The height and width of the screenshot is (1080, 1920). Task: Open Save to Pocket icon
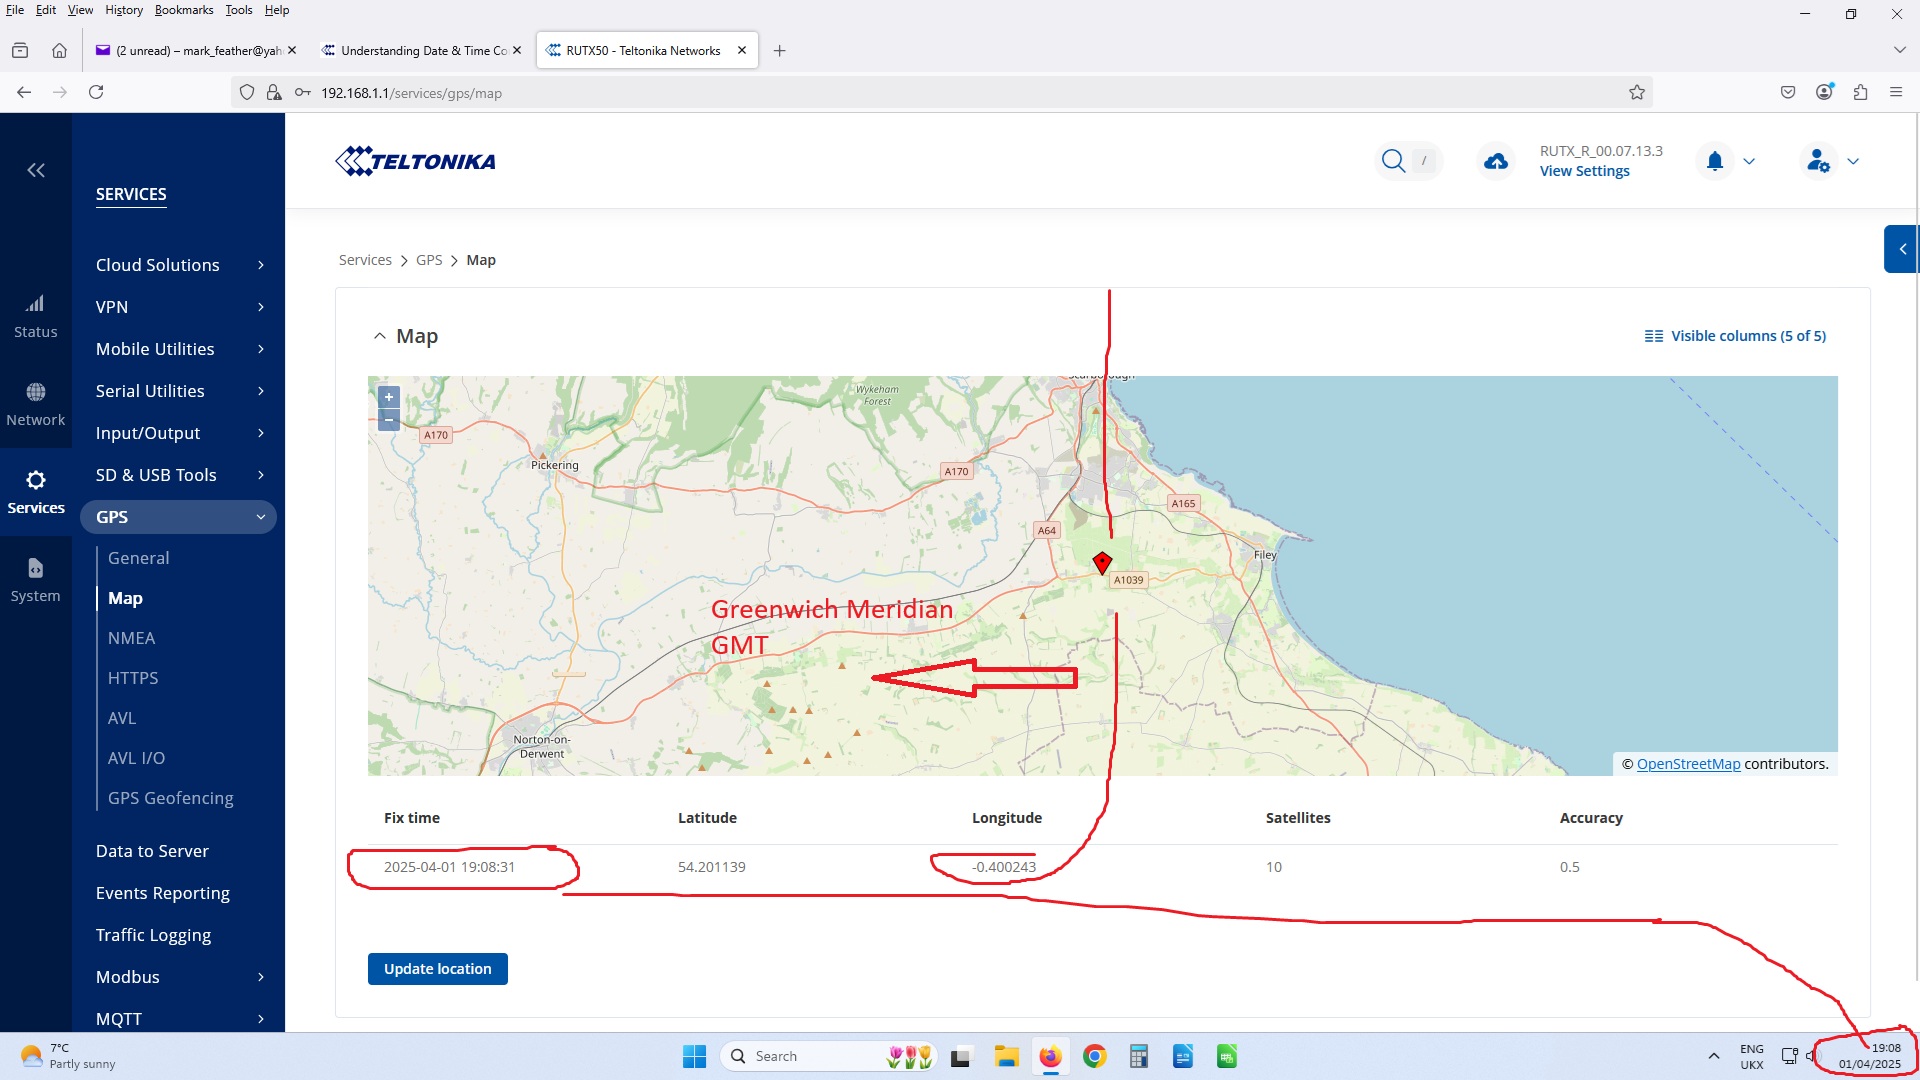click(1788, 92)
